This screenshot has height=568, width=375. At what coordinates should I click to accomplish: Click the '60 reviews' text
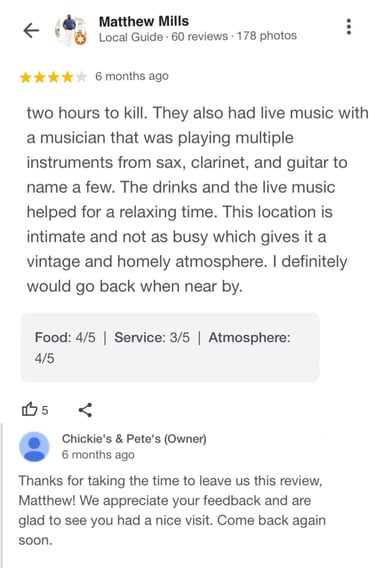click(200, 37)
